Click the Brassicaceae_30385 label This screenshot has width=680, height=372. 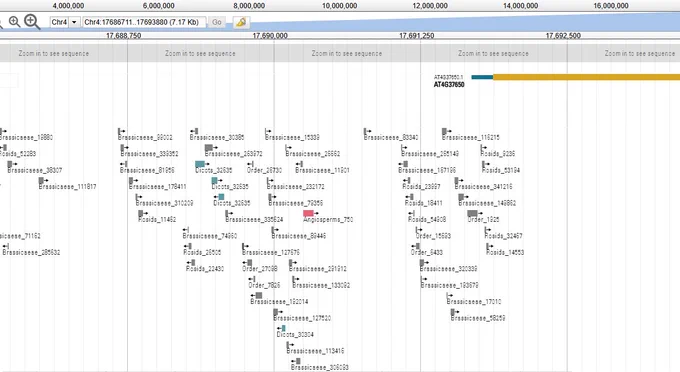pyautogui.click(x=217, y=137)
